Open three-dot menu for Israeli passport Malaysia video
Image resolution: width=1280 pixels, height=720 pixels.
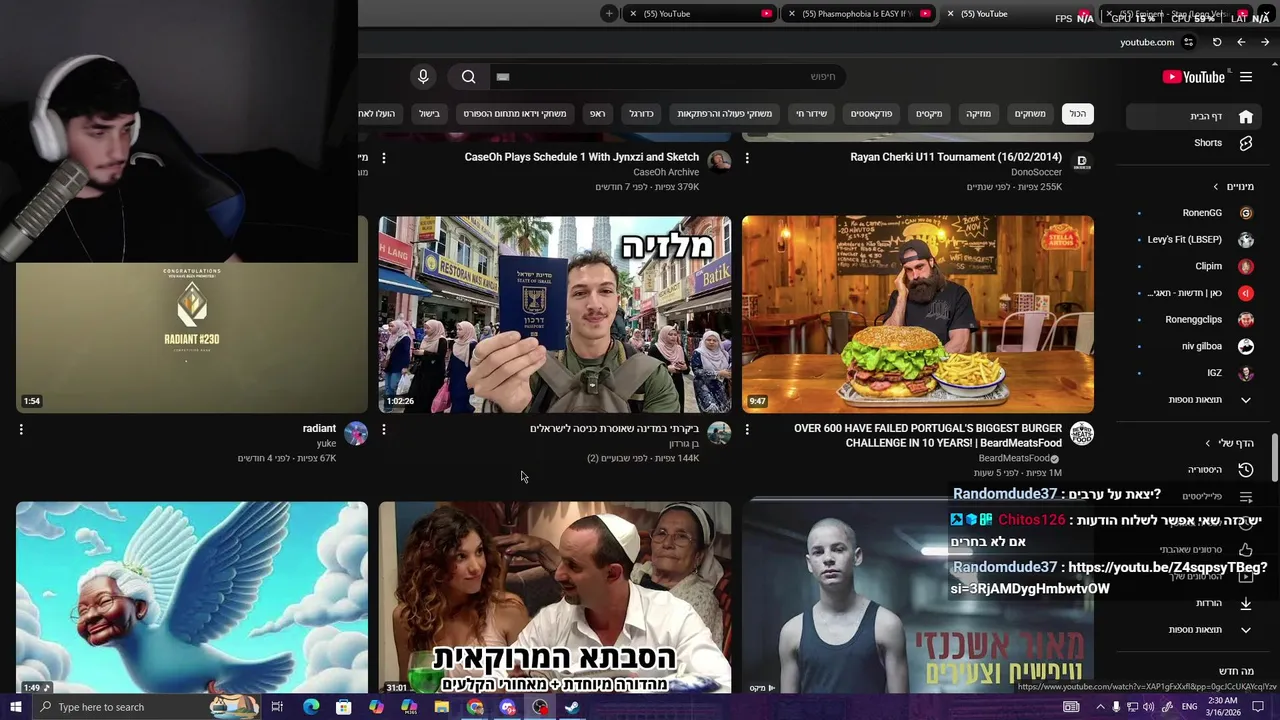point(384,429)
